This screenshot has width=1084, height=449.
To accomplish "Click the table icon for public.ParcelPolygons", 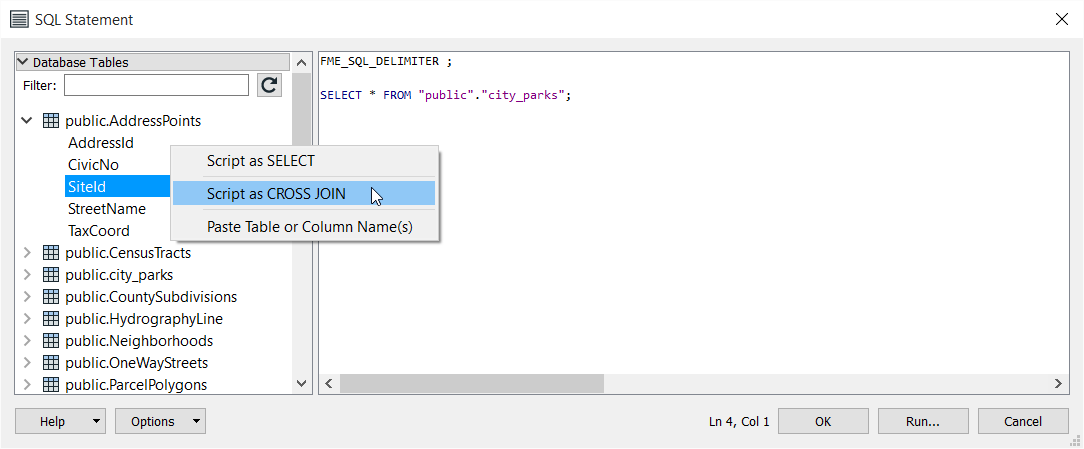I will tap(50, 385).
